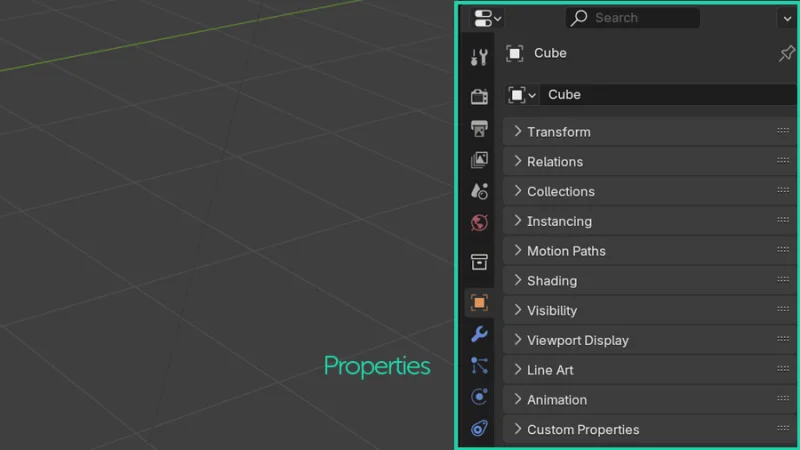
Task: Open the editor type dropdown
Action: click(487, 18)
